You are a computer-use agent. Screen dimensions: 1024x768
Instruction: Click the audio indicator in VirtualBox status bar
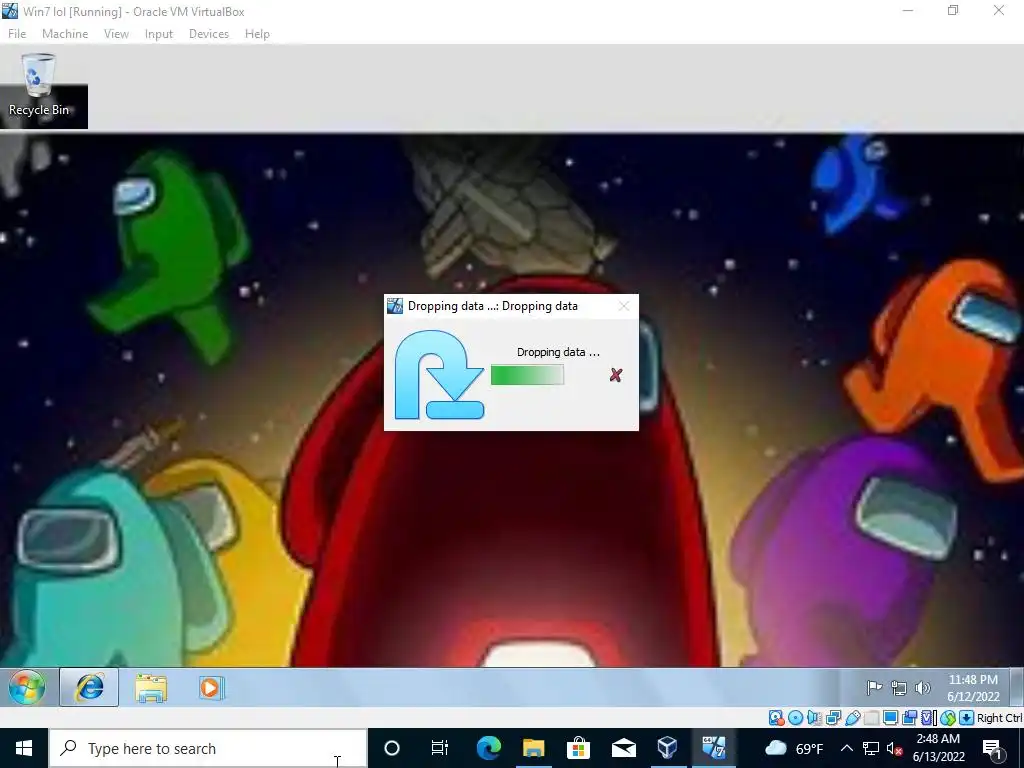click(x=814, y=718)
